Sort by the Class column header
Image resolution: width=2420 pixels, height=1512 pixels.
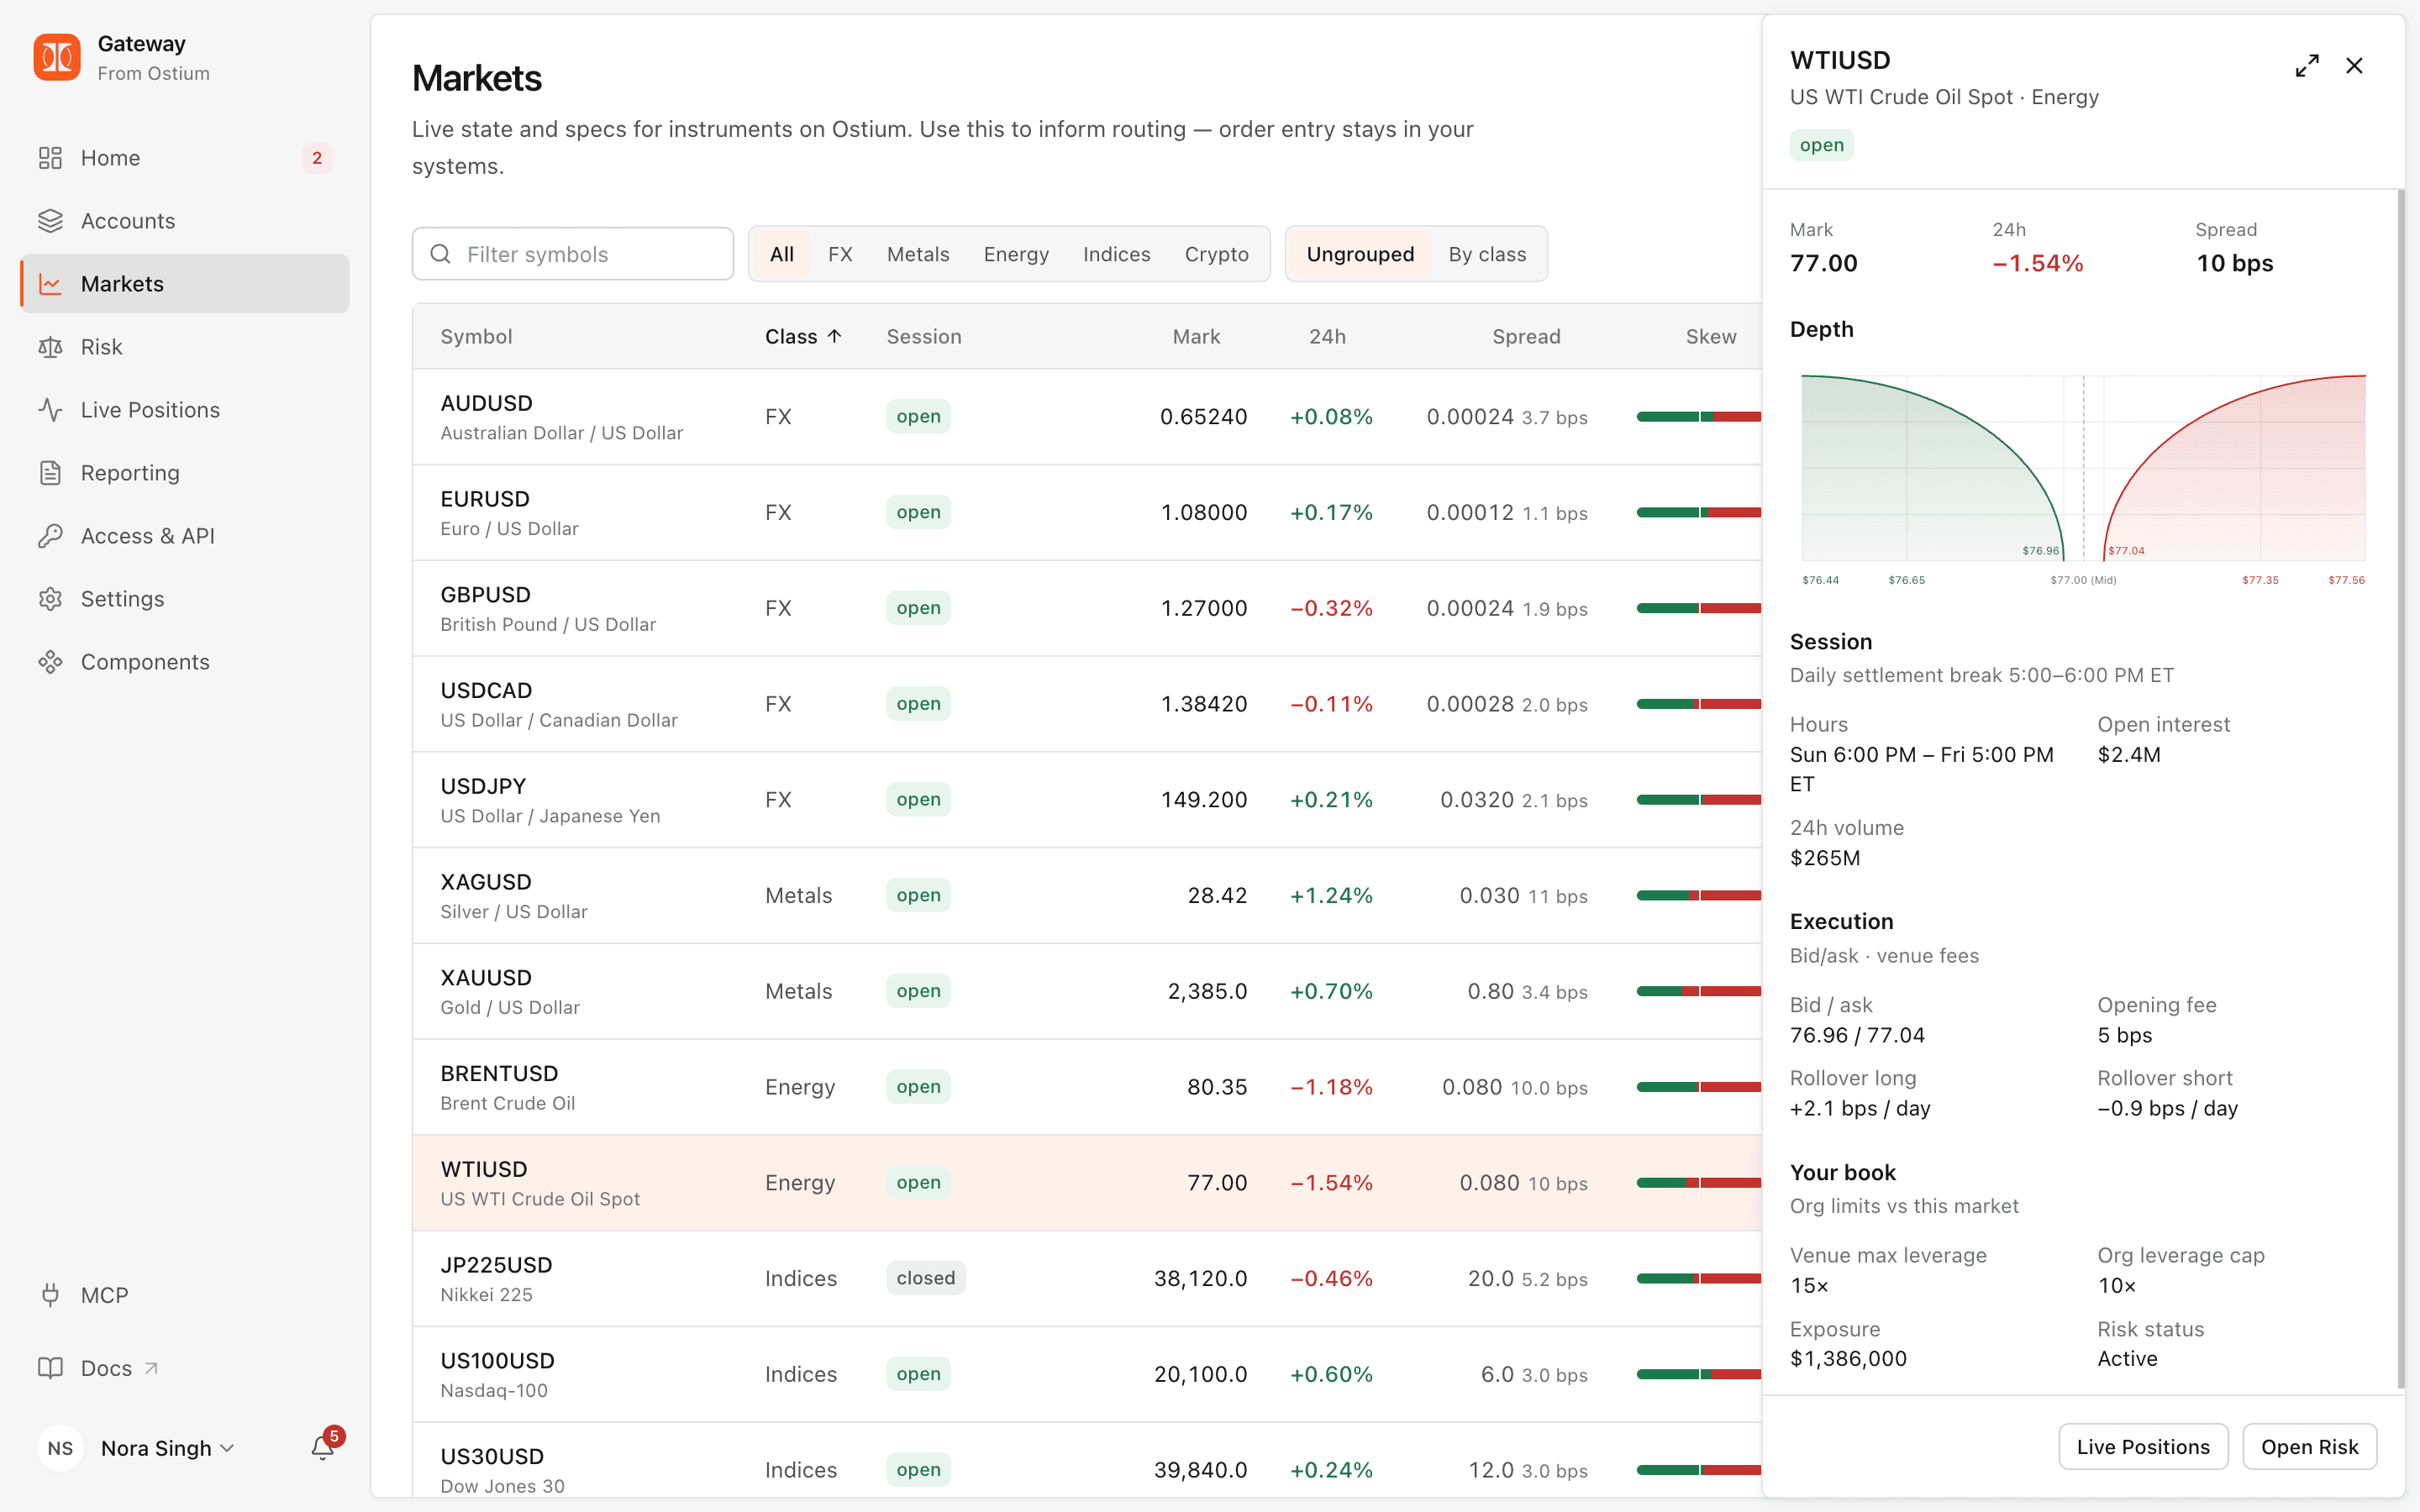pos(803,337)
